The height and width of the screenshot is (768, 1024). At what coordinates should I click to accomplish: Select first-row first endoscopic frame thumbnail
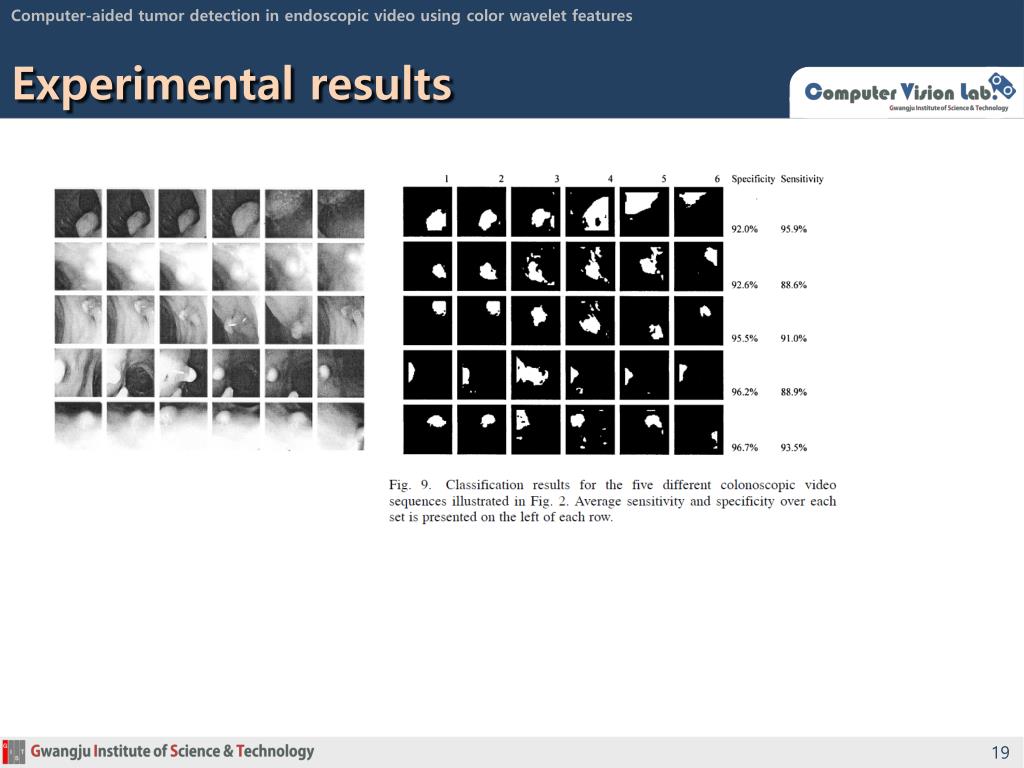coord(78,213)
